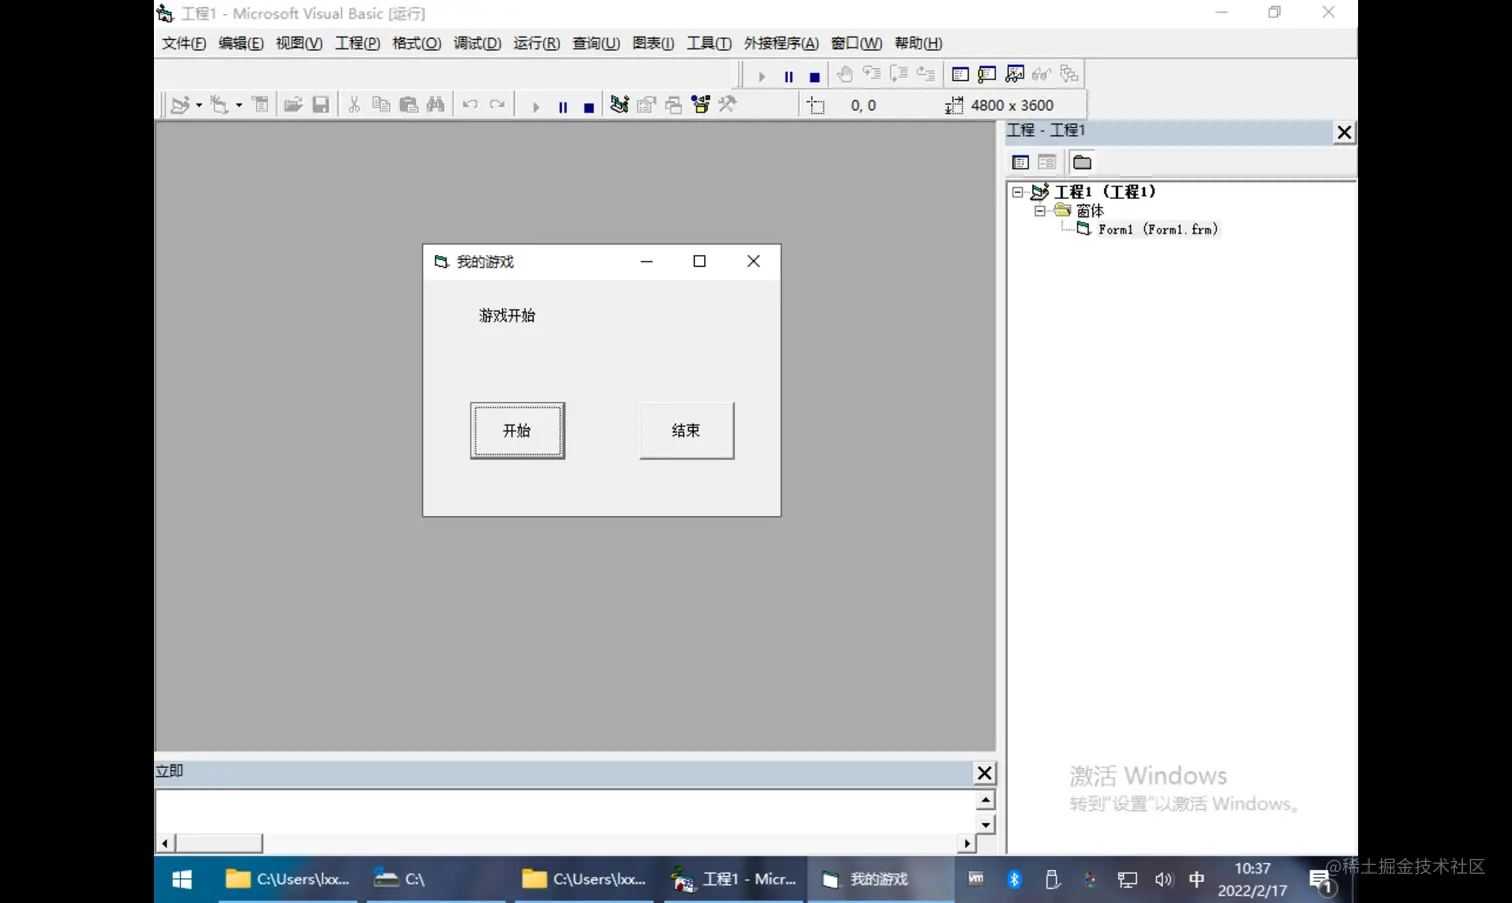Close the 工程 - 工程1 project panel

(1344, 132)
